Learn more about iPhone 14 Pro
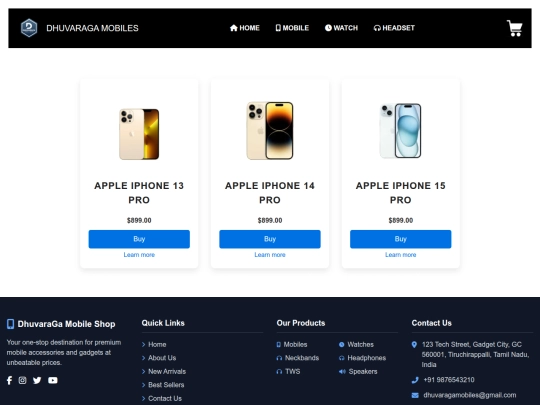 click(x=270, y=255)
